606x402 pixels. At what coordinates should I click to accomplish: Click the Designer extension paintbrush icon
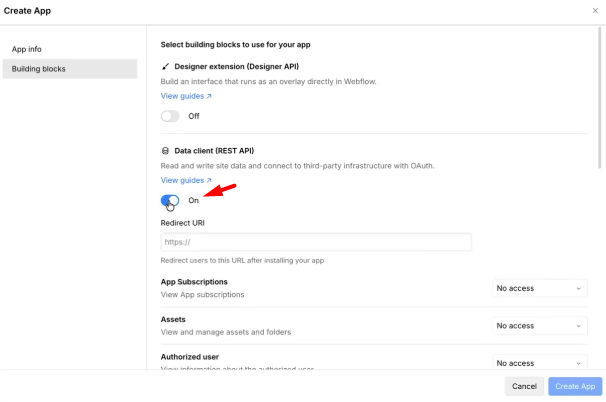click(x=165, y=66)
